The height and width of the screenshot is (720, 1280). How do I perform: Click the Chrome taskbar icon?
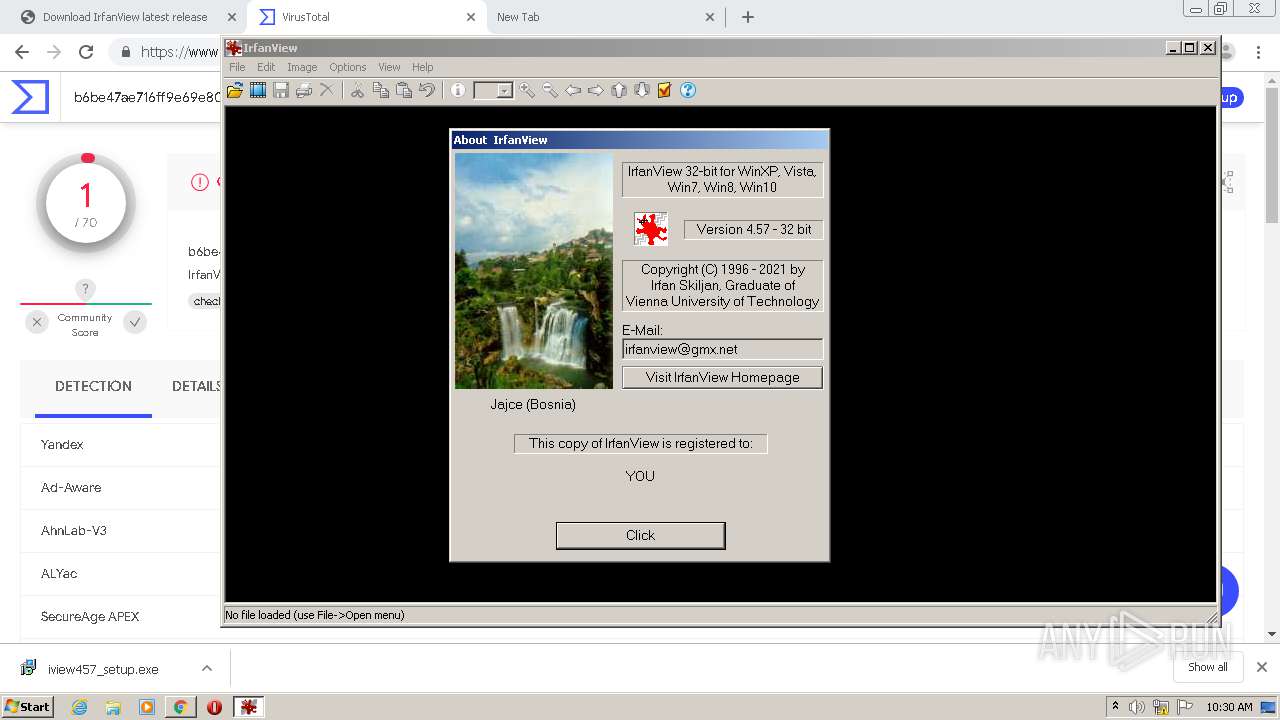[180, 707]
